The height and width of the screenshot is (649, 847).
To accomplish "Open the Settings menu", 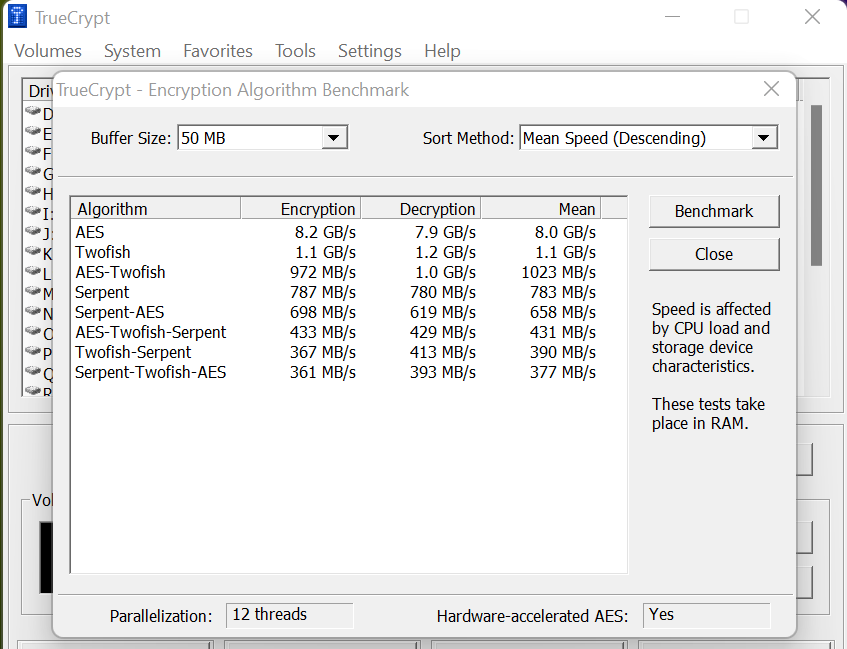I will coord(369,51).
